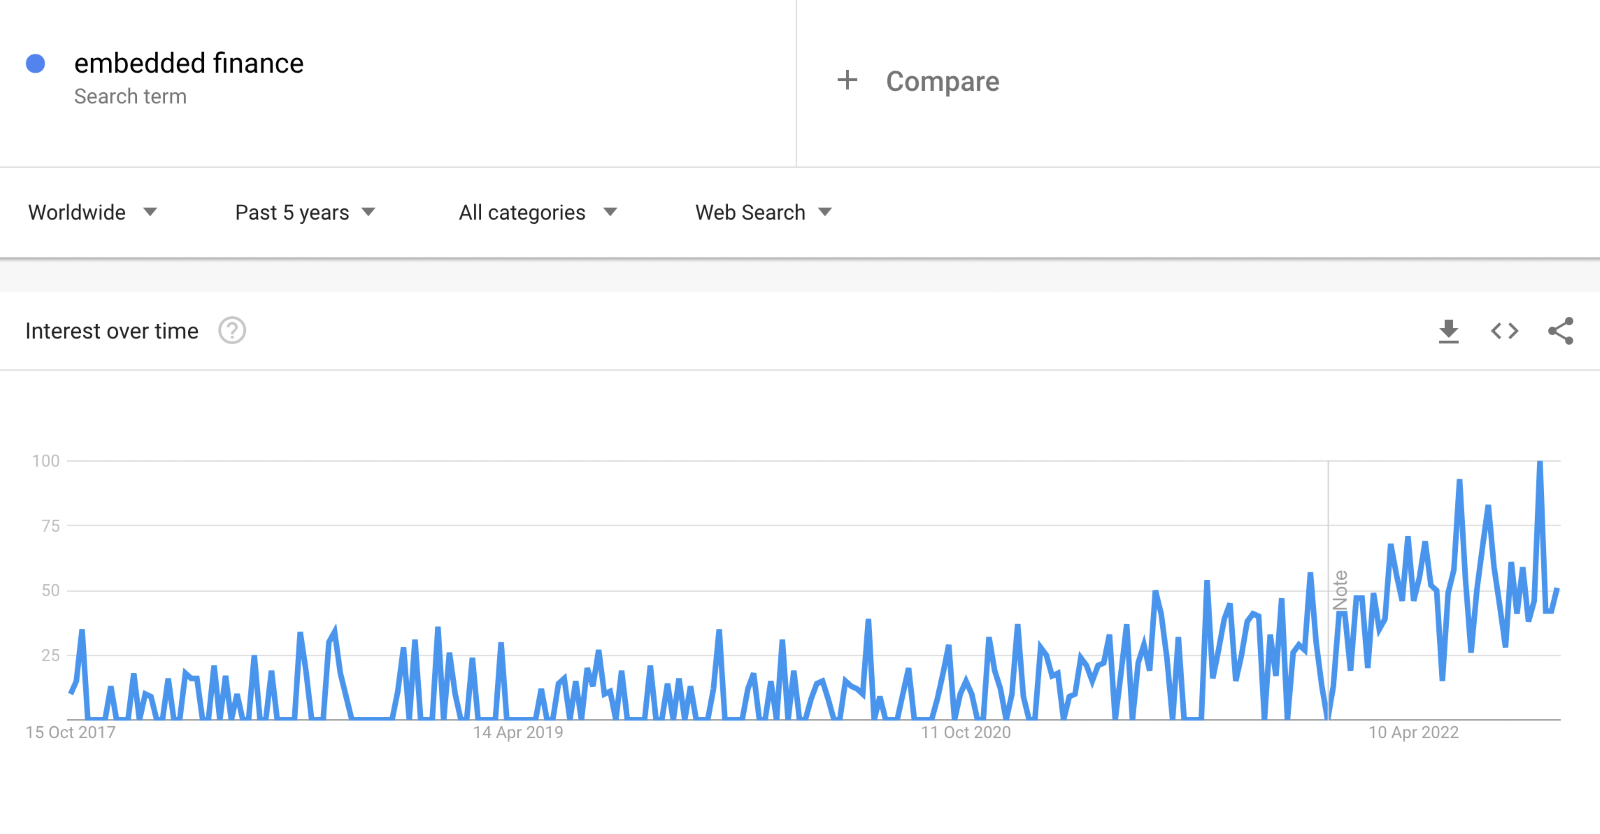Click the Note marker on the chart
Image resolution: width=1600 pixels, height=834 pixels.
(1340, 590)
